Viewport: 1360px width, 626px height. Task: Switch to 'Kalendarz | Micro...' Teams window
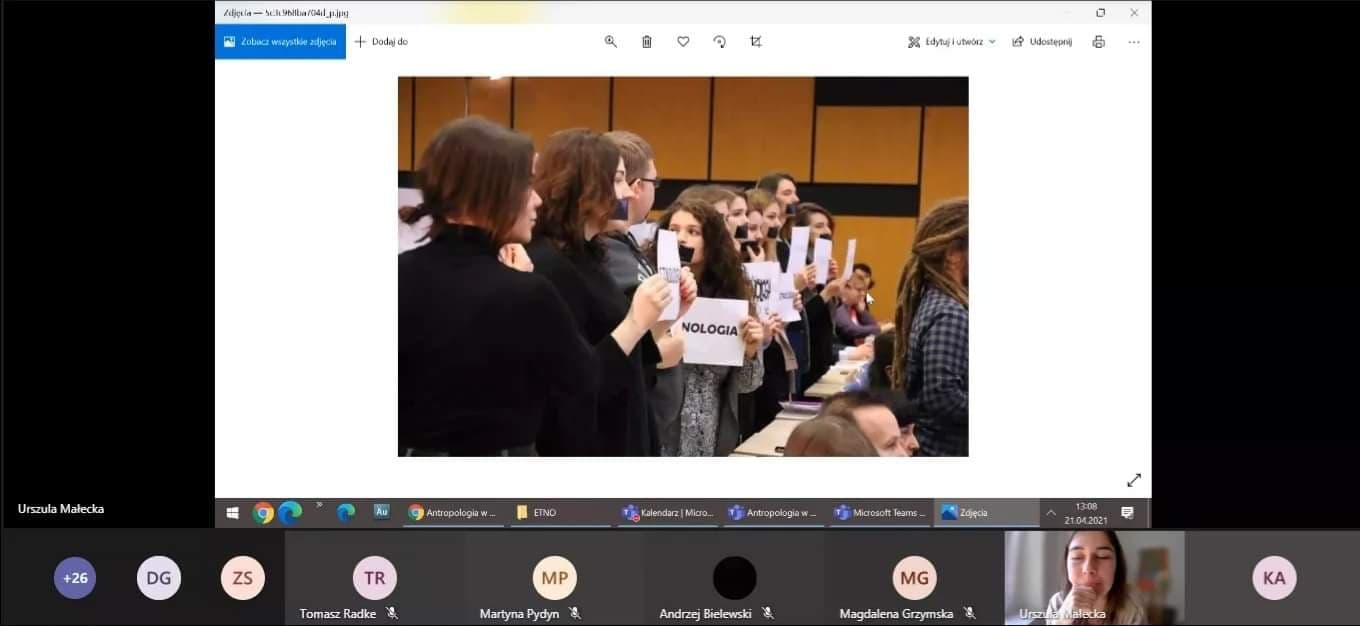click(x=669, y=512)
